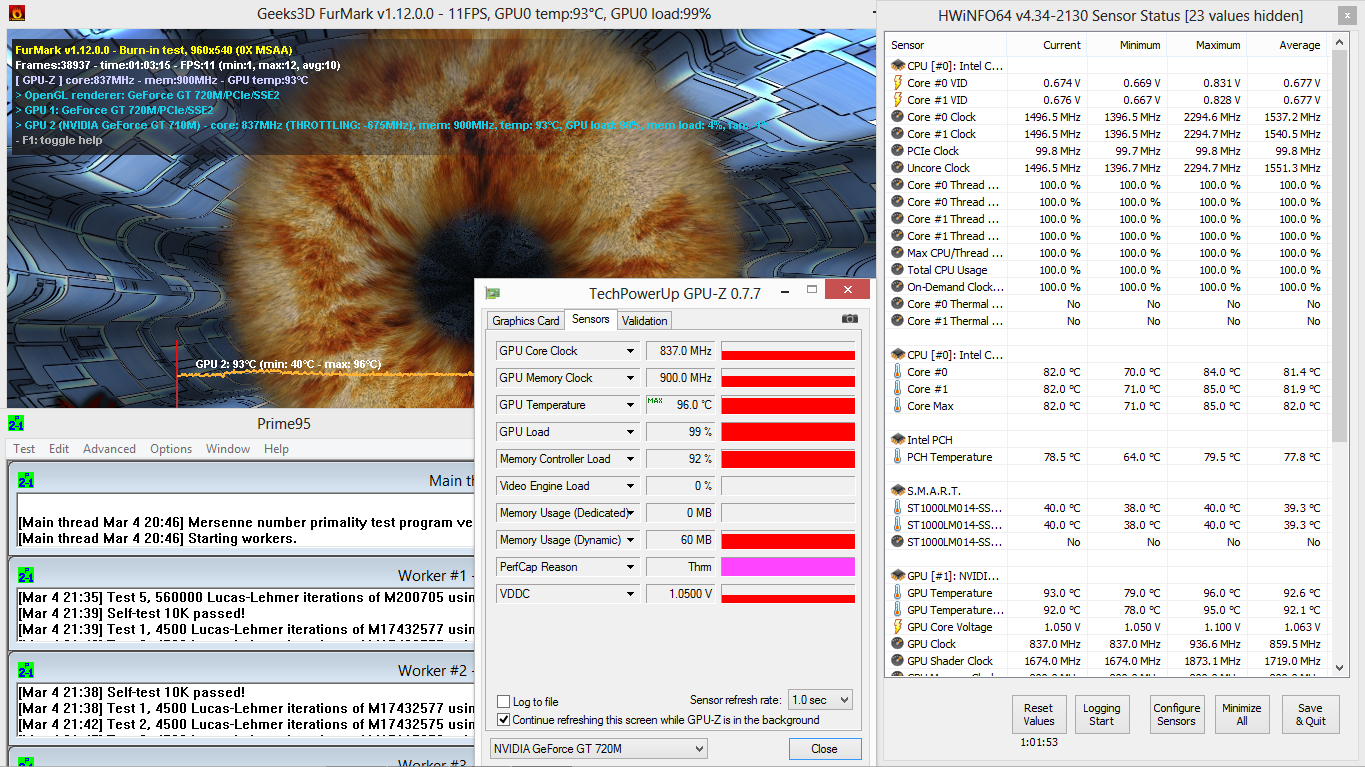1365x767 pixels.
Task: Click the icon beside Total CPU Usage
Action: click(897, 270)
